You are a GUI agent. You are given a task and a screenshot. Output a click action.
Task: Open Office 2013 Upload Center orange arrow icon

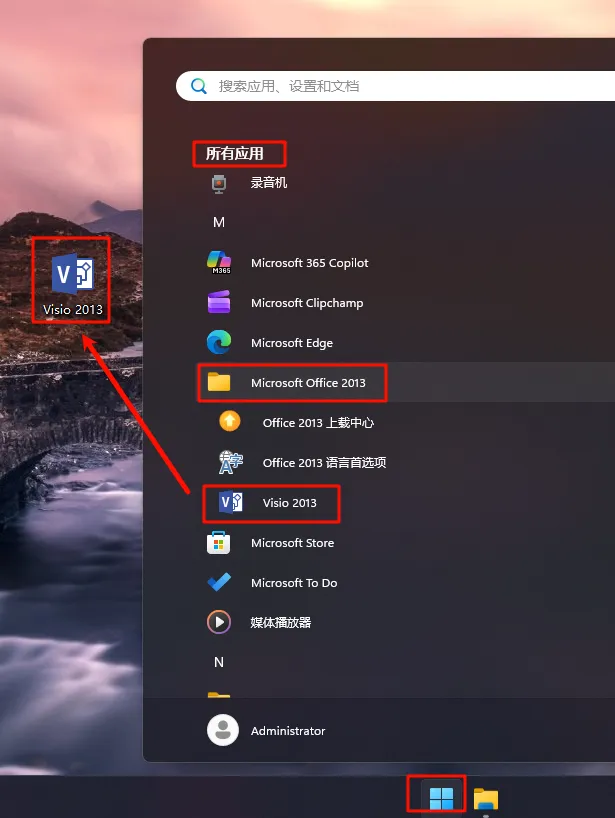230,422
